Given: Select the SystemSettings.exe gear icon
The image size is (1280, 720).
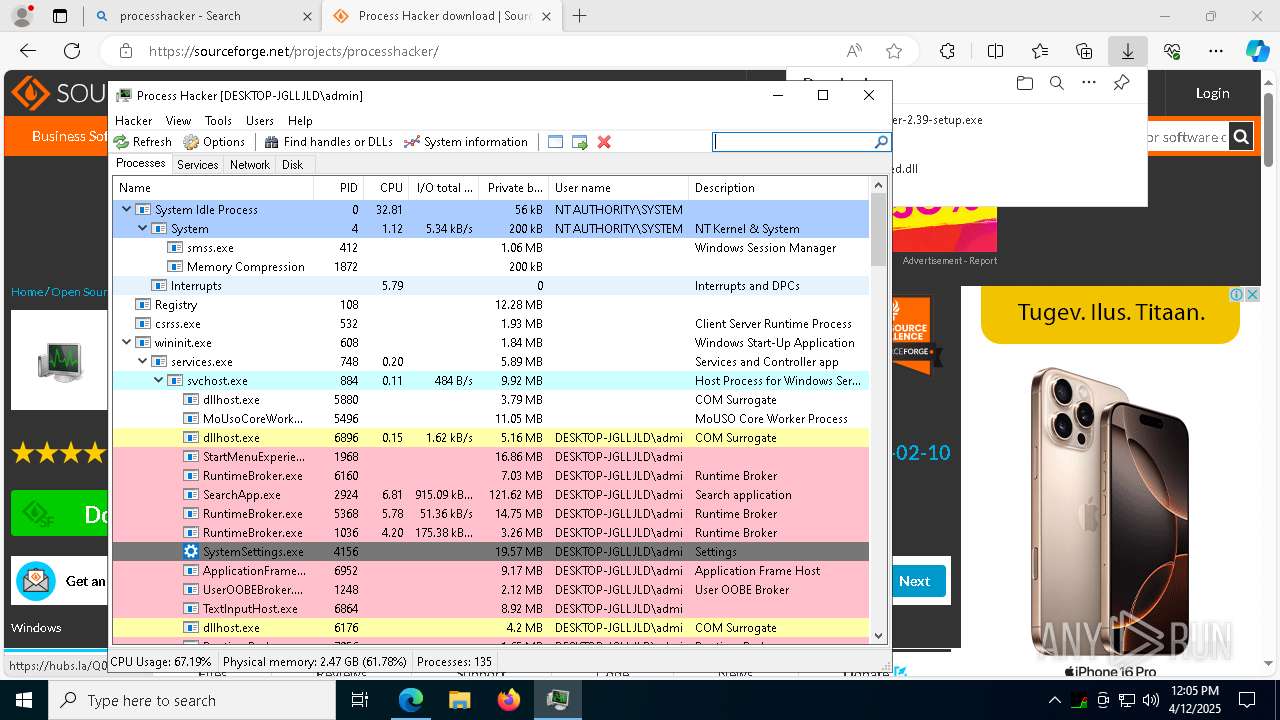Looking at the screenshot, I should [x=191, y=552].
